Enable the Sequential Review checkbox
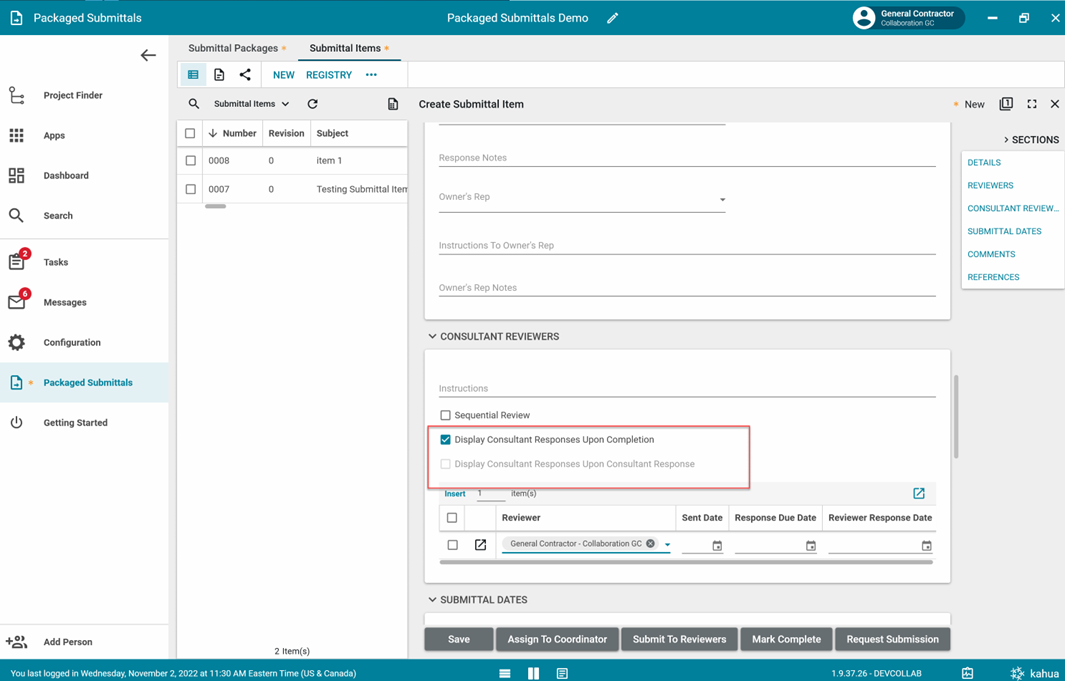This screenshot has width=1065, height=681. coord(445,415)
